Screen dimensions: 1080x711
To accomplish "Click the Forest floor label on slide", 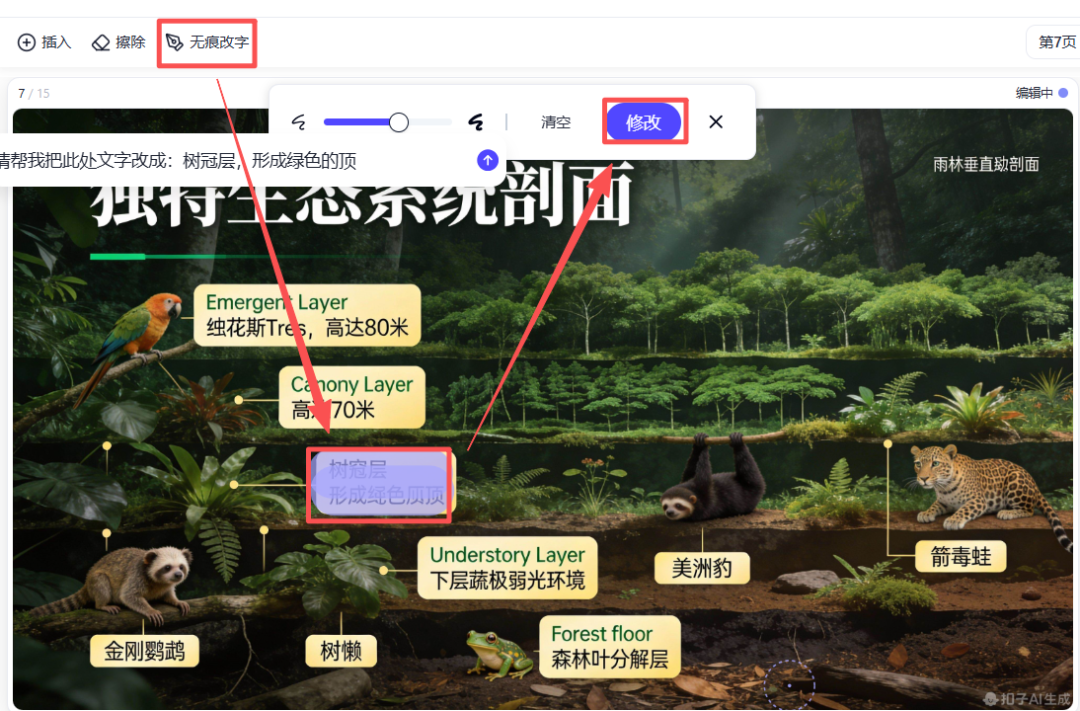I will point(610,646).
